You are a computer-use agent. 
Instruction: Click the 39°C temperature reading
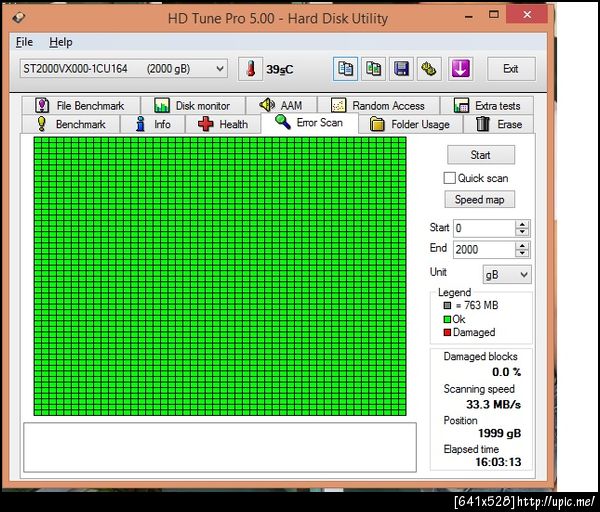(x=280, y=70)
